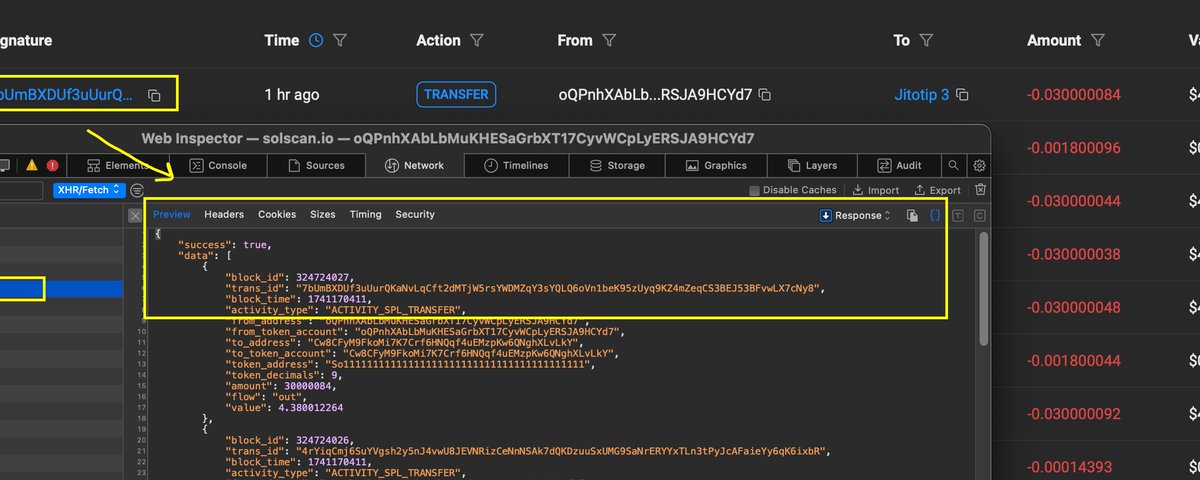
Task: Click the block_id value 324724027
Action: 322,277
